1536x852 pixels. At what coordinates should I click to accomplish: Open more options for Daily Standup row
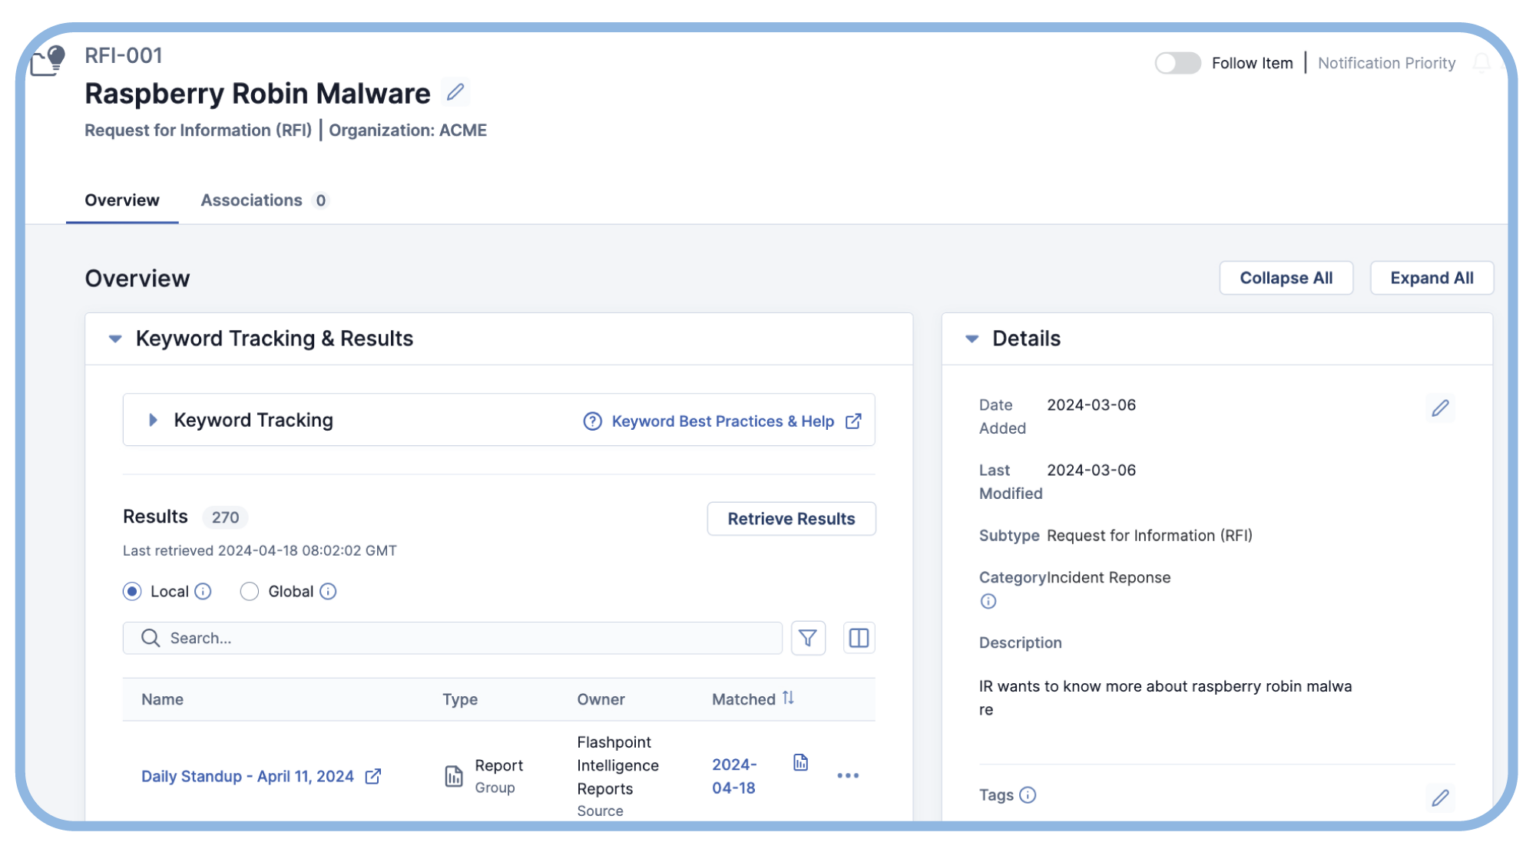(x=847, y=776)
